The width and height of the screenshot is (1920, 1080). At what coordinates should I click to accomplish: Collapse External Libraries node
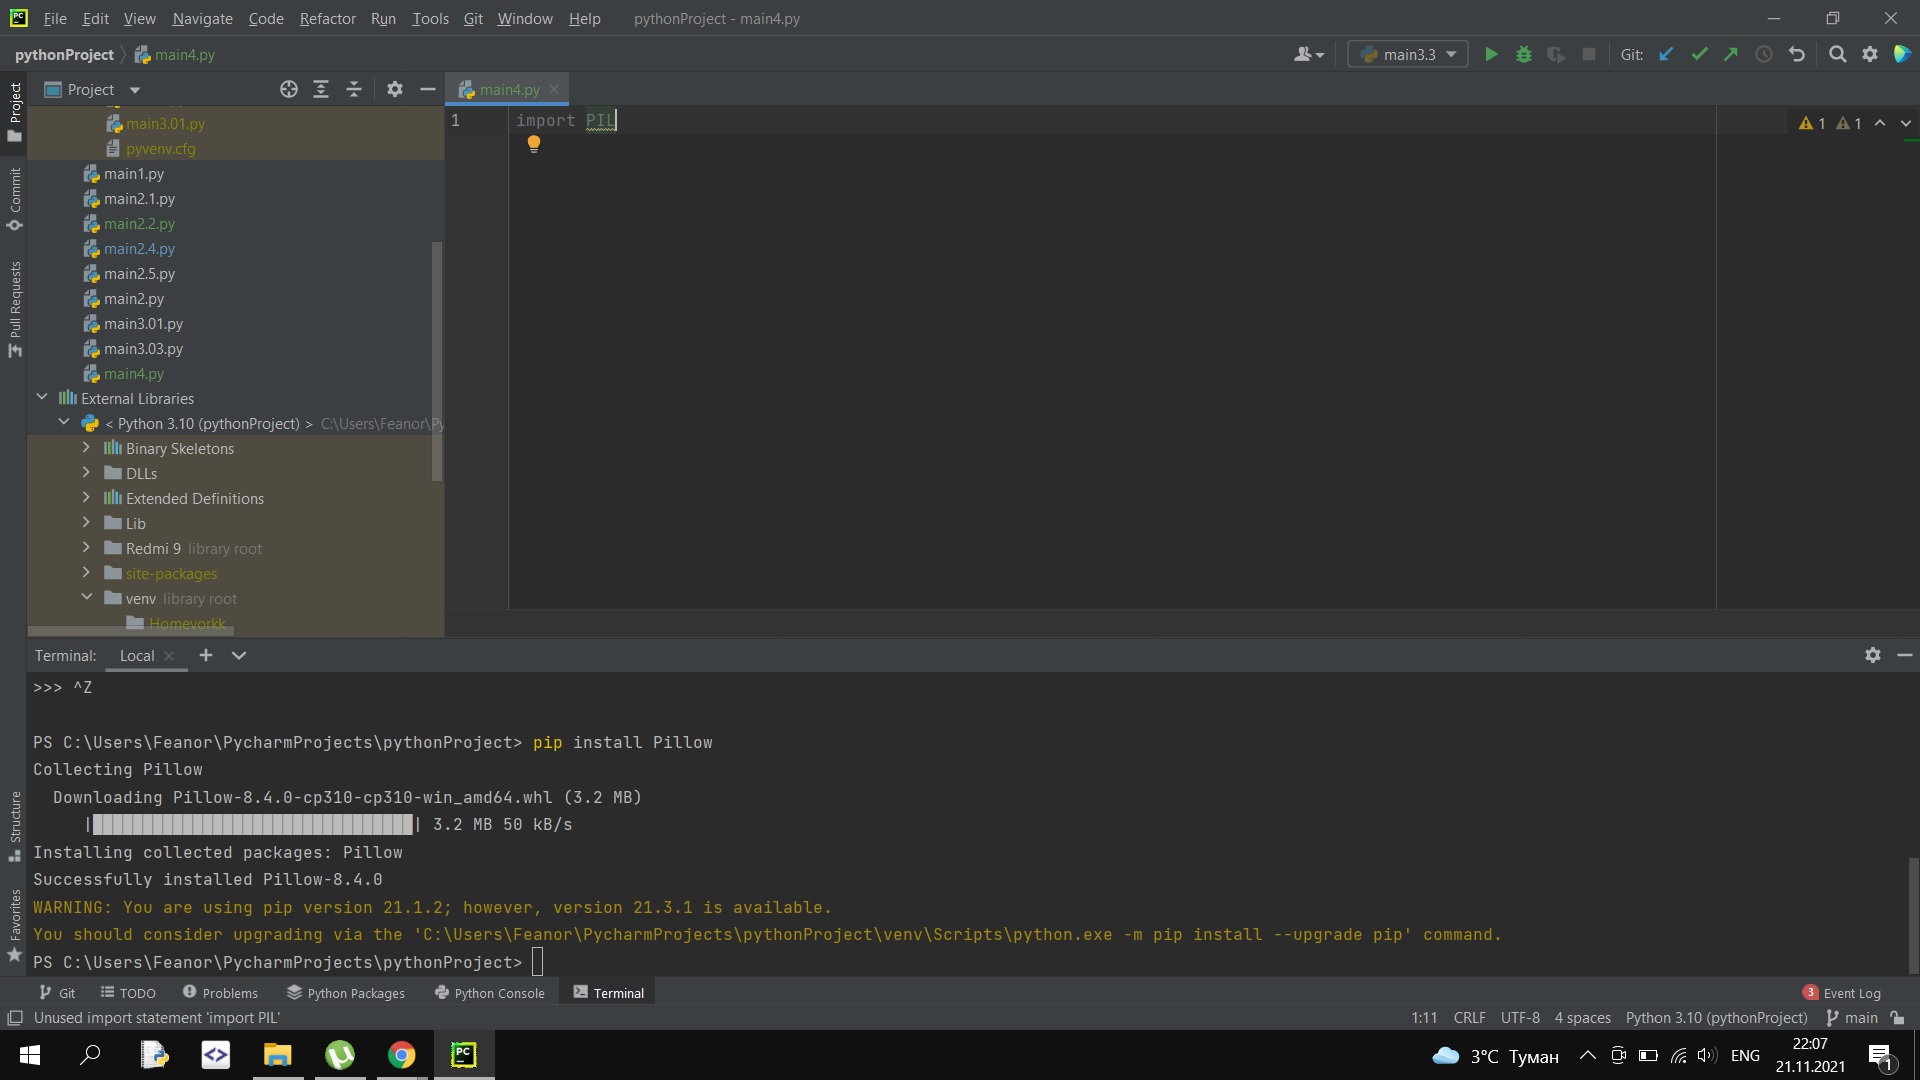coord(42,398)
